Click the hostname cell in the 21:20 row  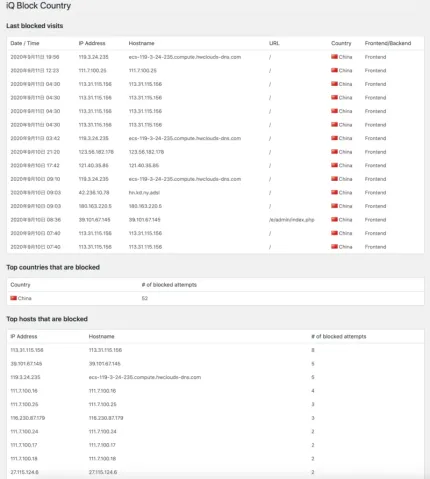coord(146,152)
